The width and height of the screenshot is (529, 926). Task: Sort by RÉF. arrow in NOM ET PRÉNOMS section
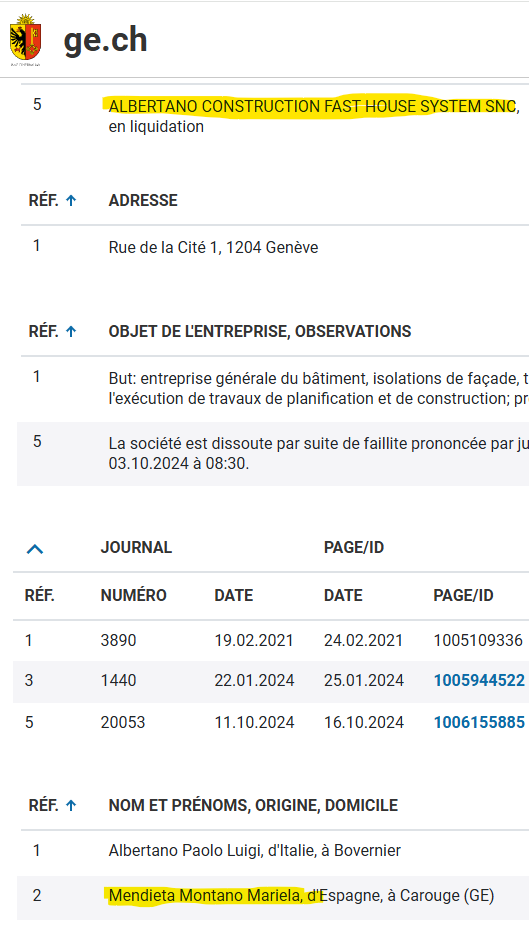71,805
